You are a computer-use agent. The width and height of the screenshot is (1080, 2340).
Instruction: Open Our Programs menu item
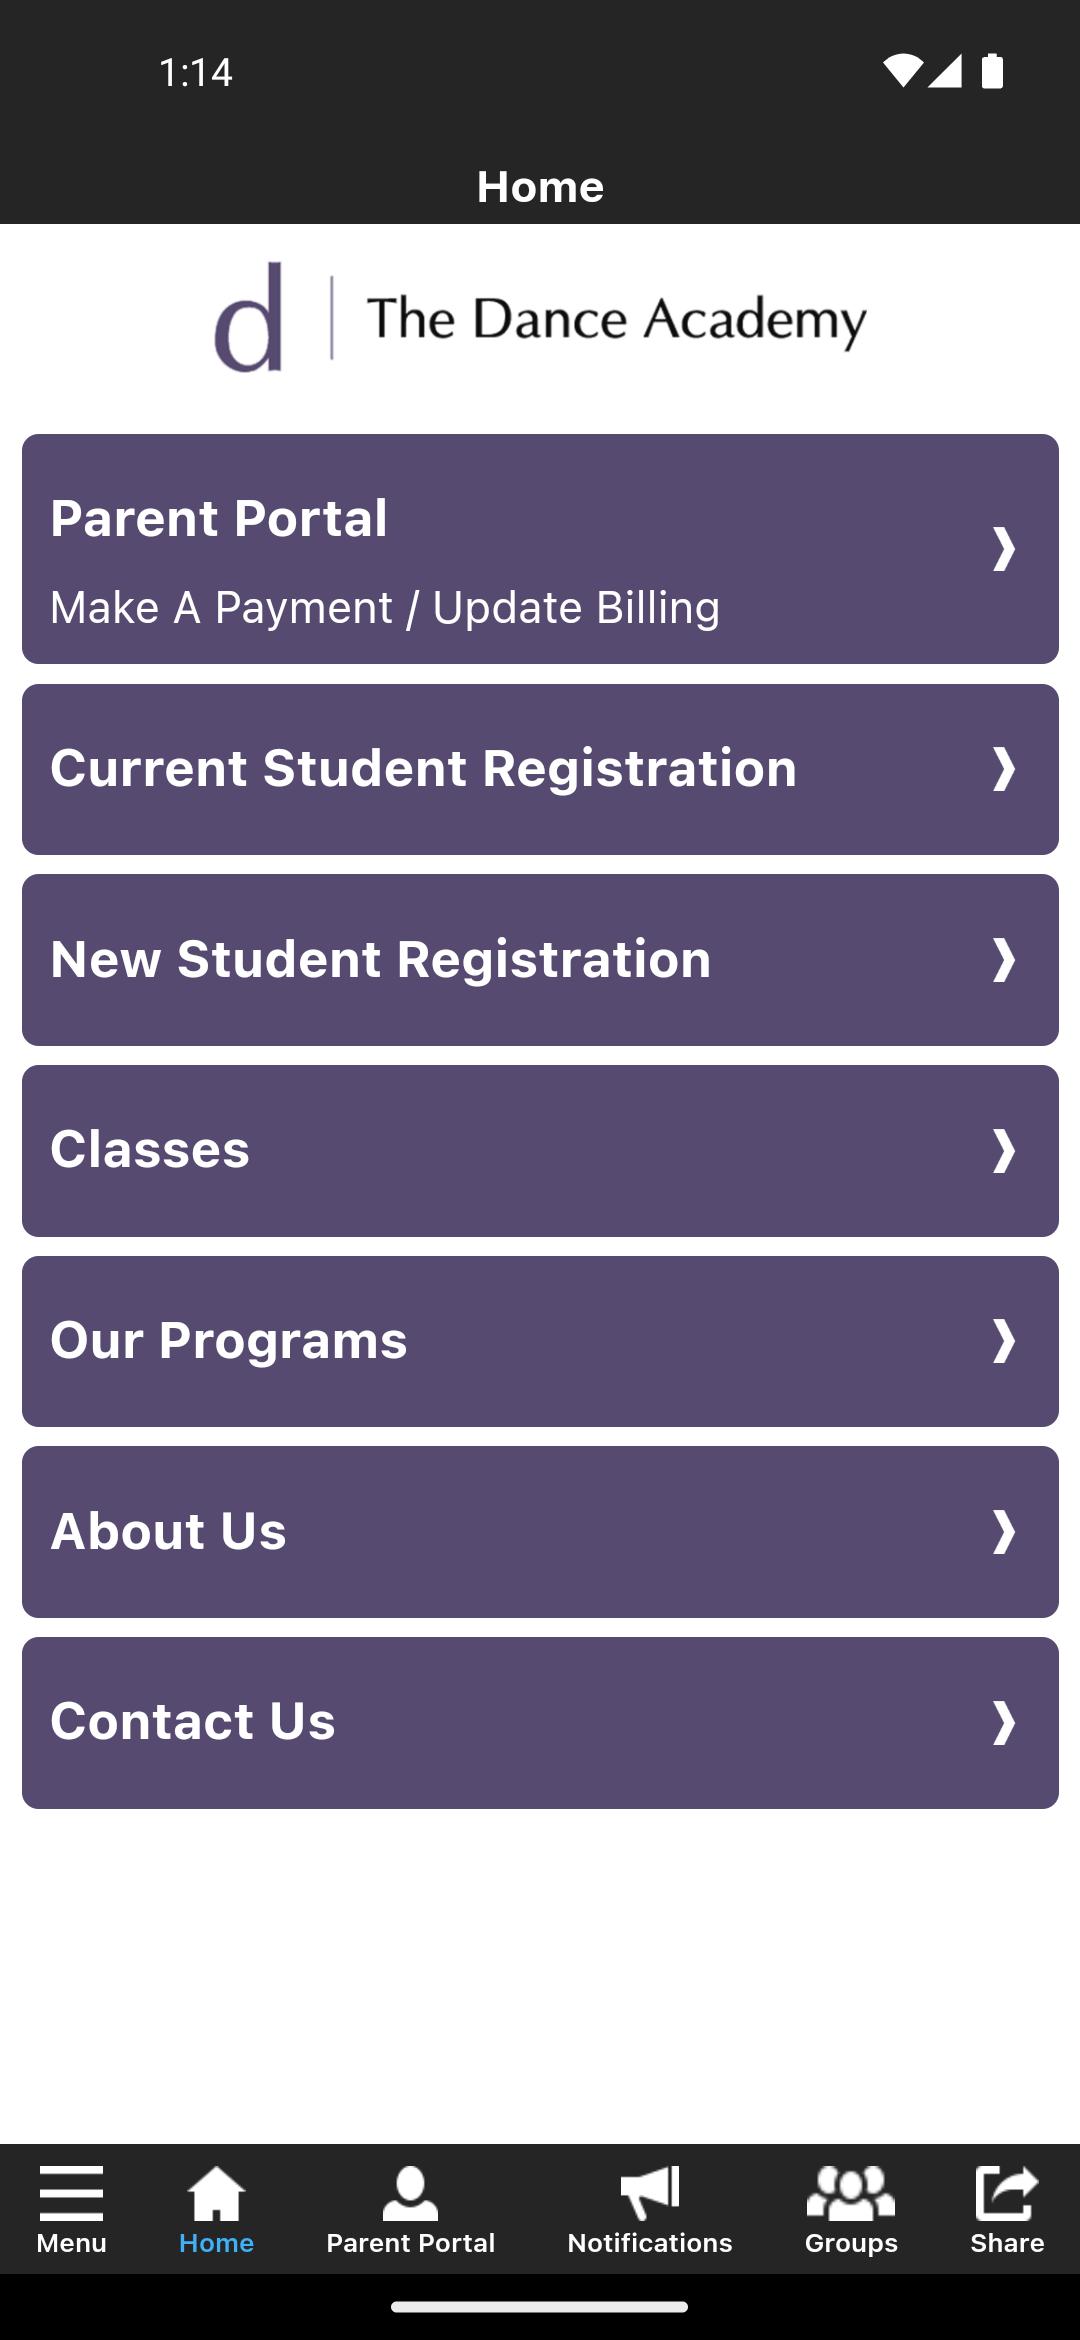tap(540, 1341)
